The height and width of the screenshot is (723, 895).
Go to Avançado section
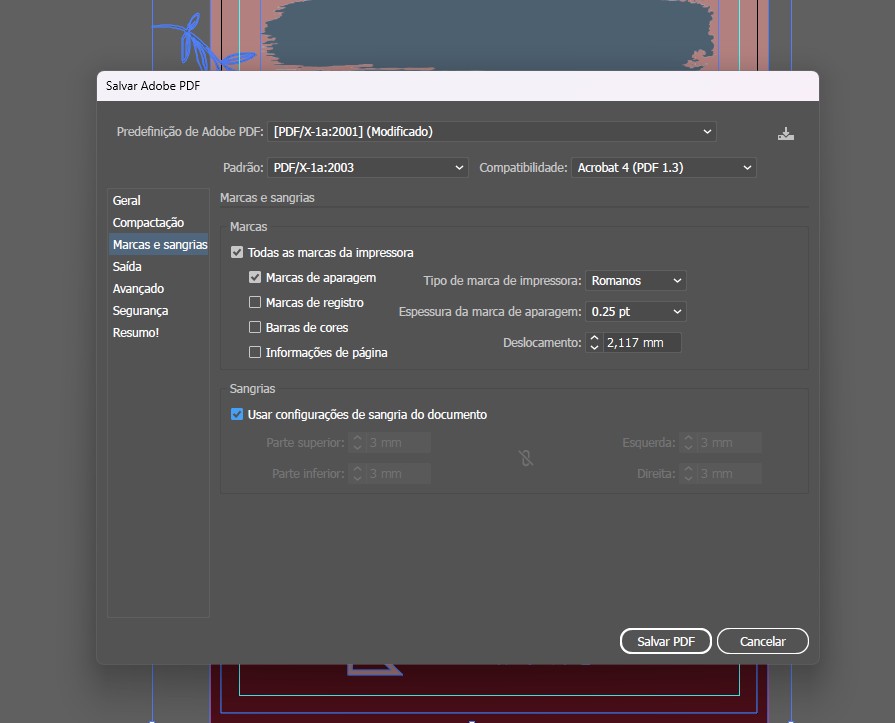coord(158,289)
